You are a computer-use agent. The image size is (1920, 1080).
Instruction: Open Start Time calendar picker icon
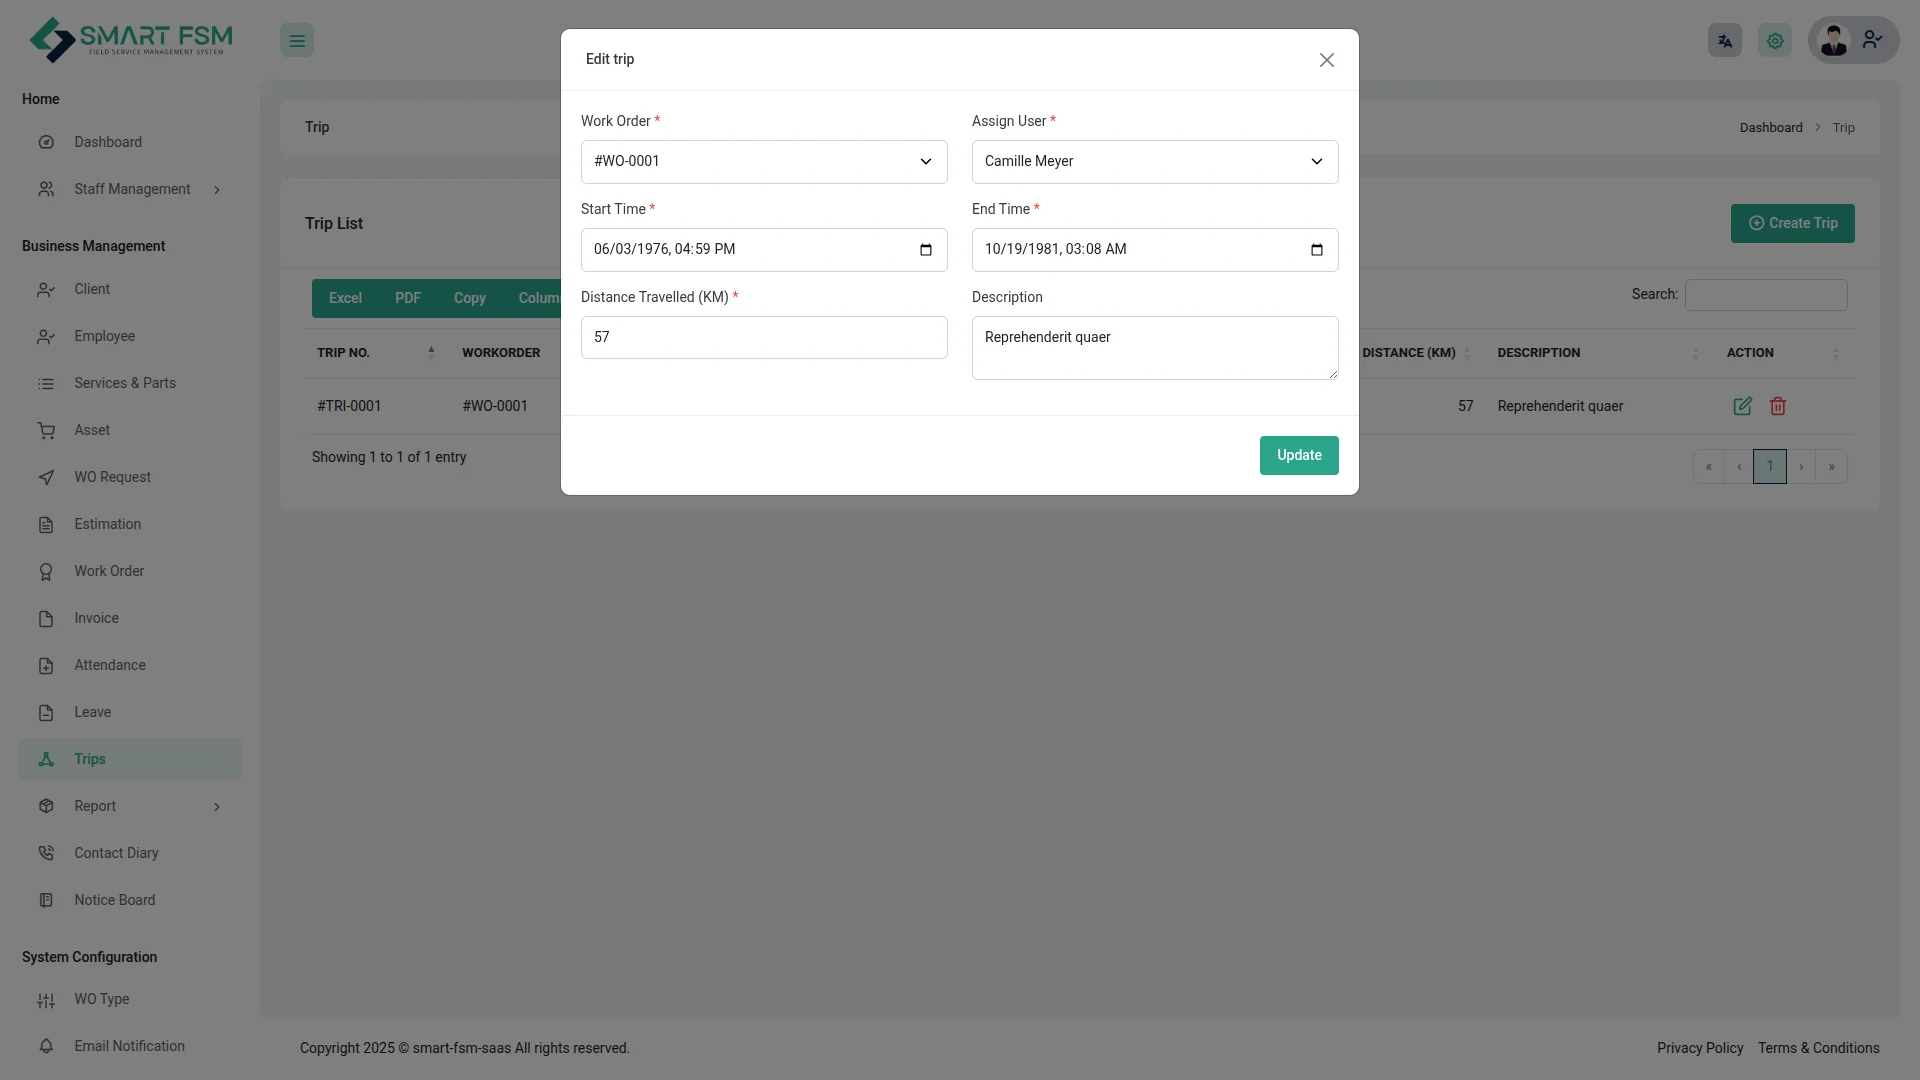(925, 250)
